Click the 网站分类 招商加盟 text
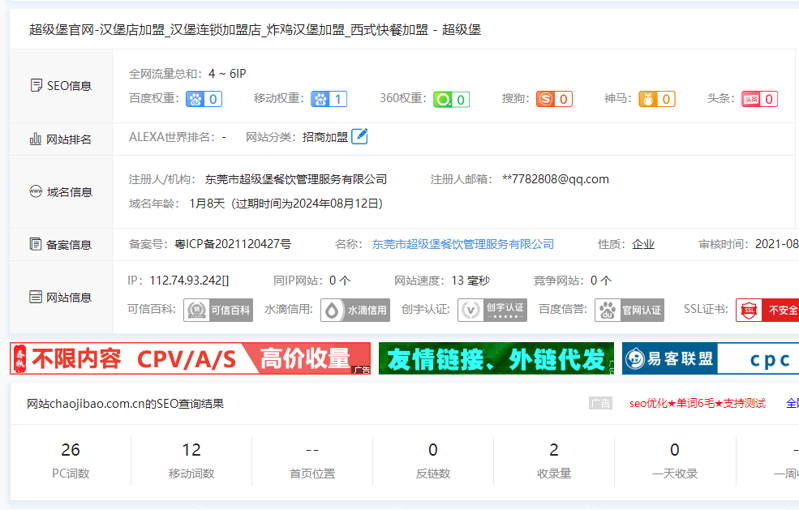 point(325,137)
